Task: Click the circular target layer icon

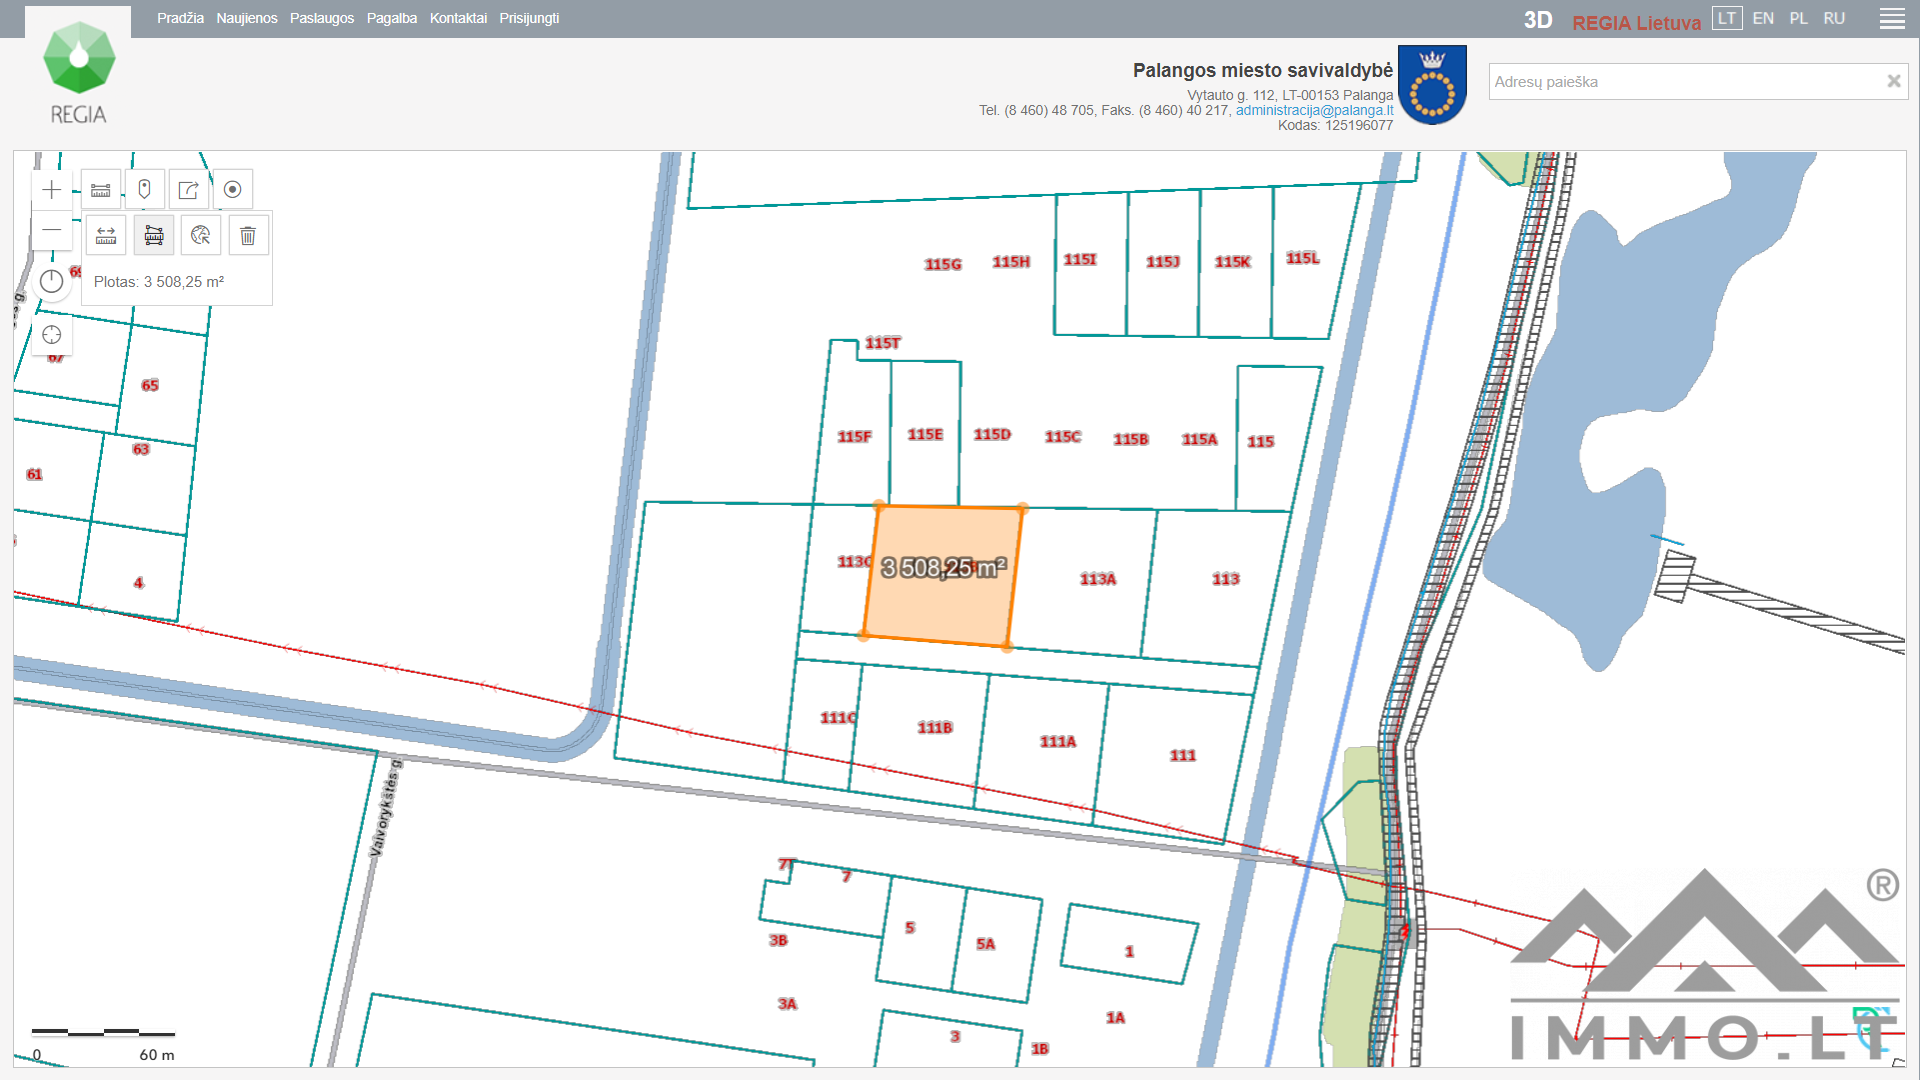Action: 232,190
